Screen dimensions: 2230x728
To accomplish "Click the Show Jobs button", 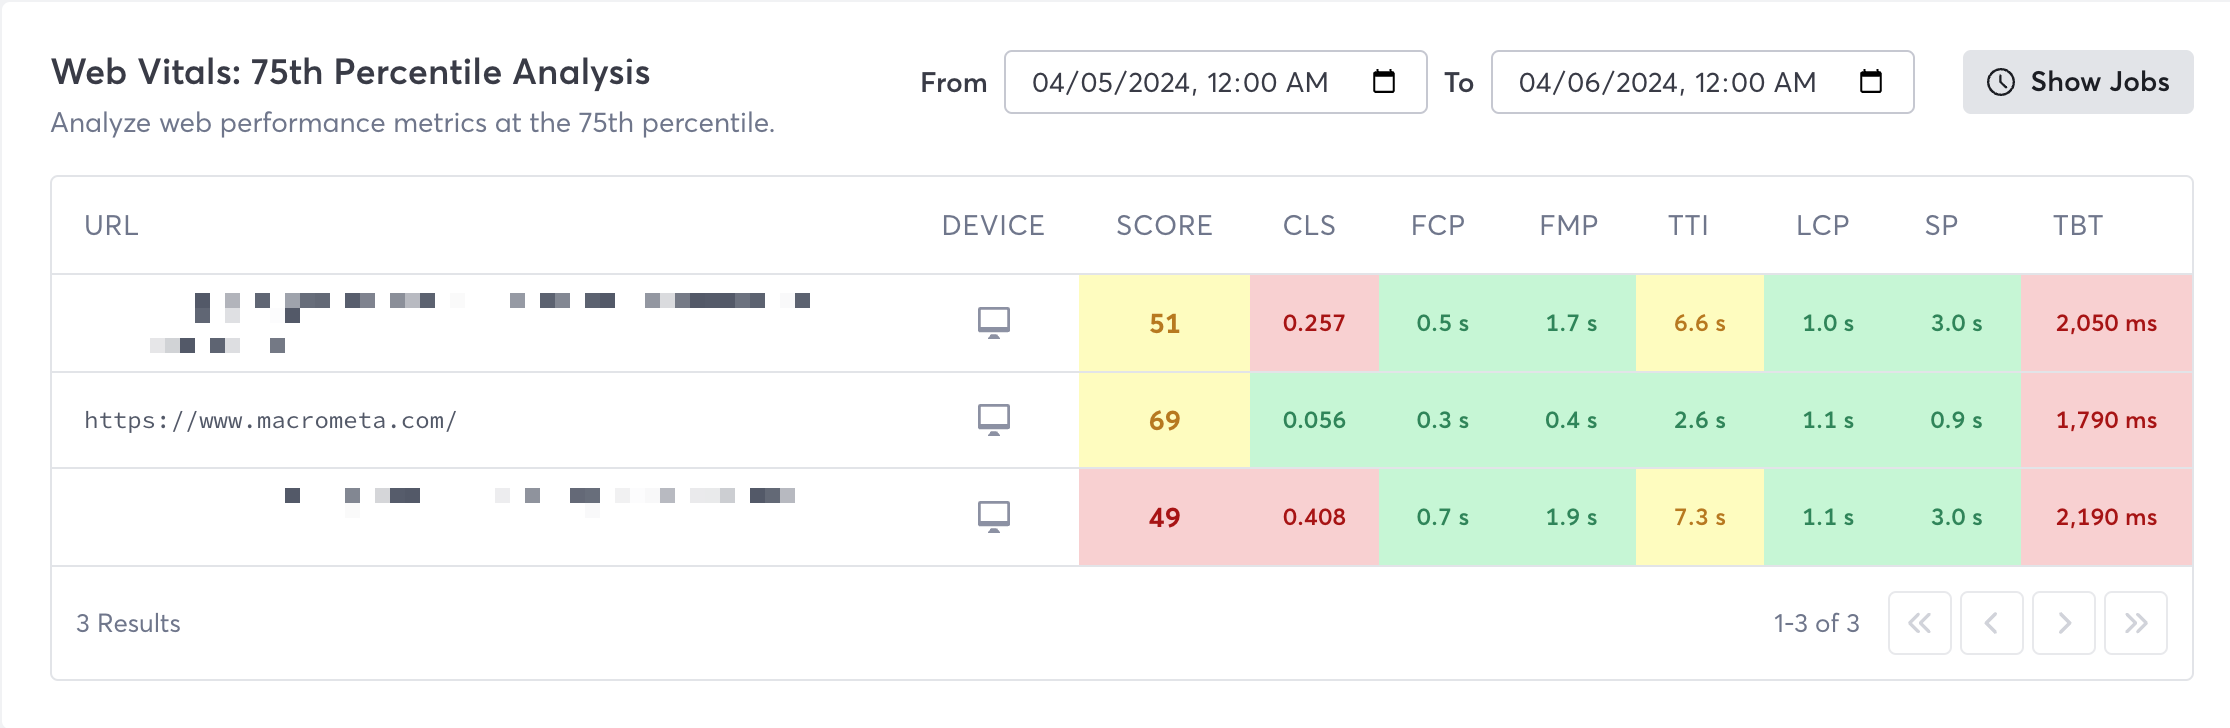I will (2077, 82).
